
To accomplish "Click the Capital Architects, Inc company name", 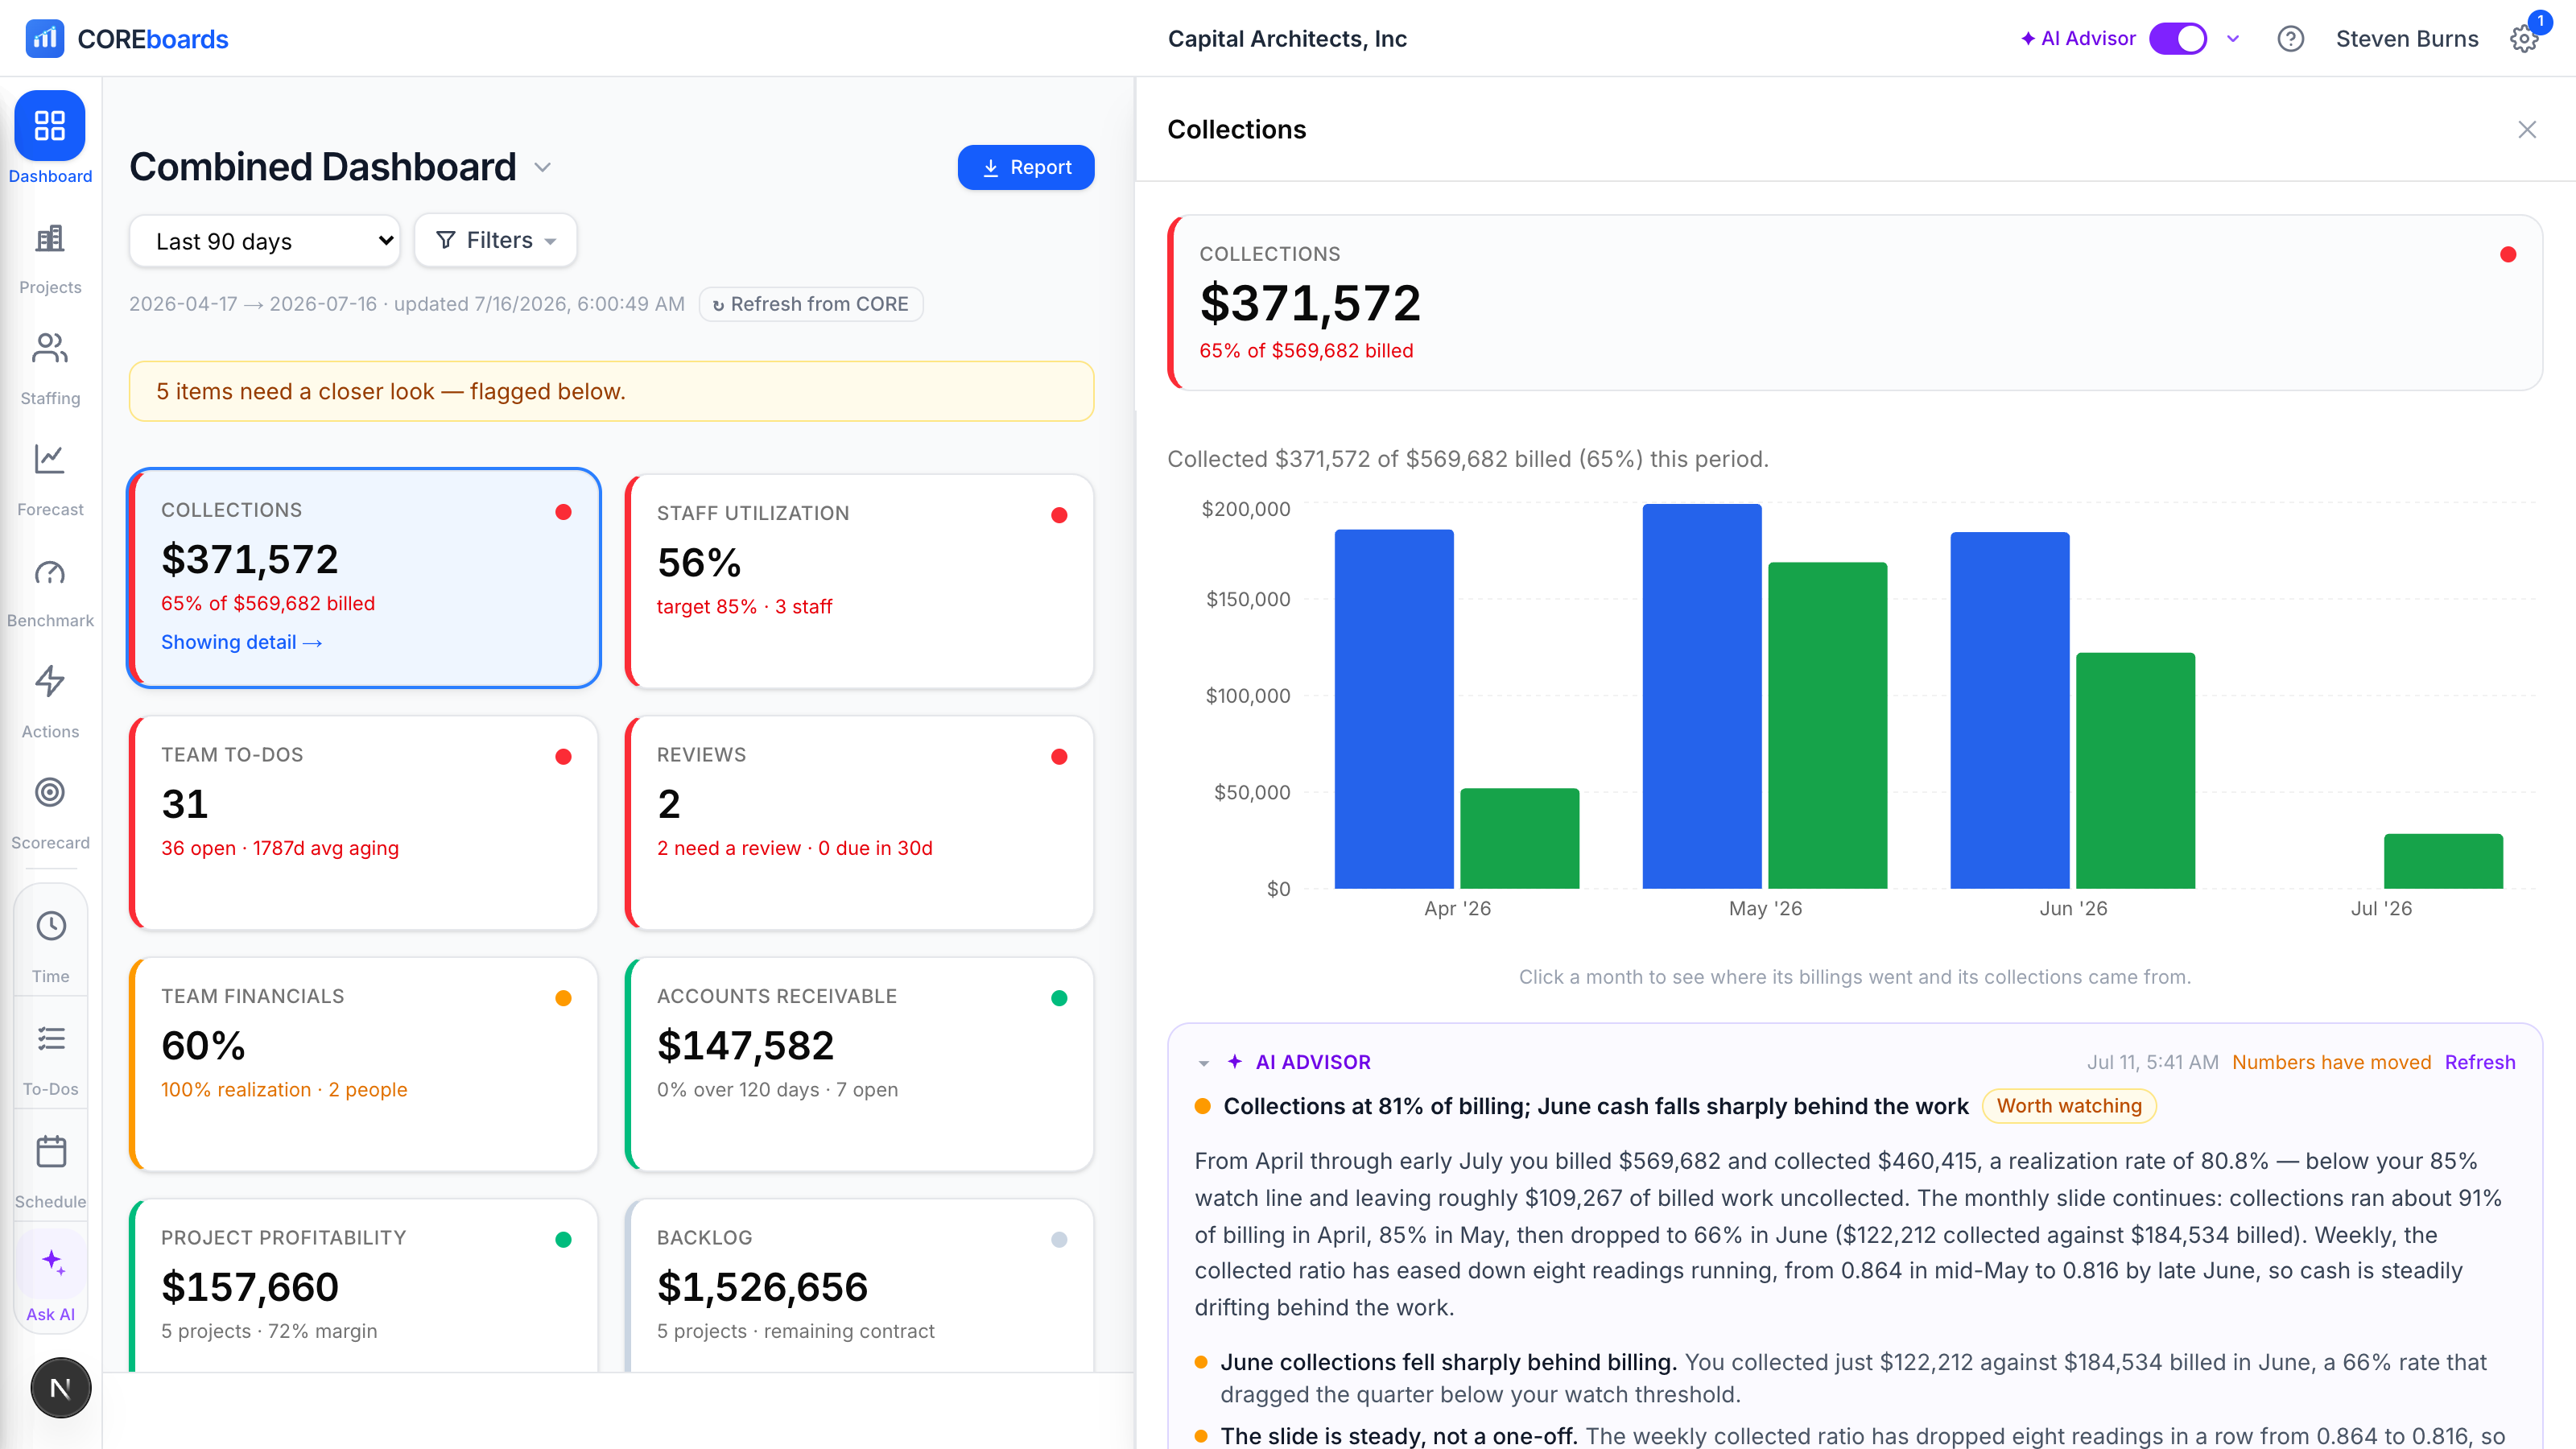I will click(1287, 39).
